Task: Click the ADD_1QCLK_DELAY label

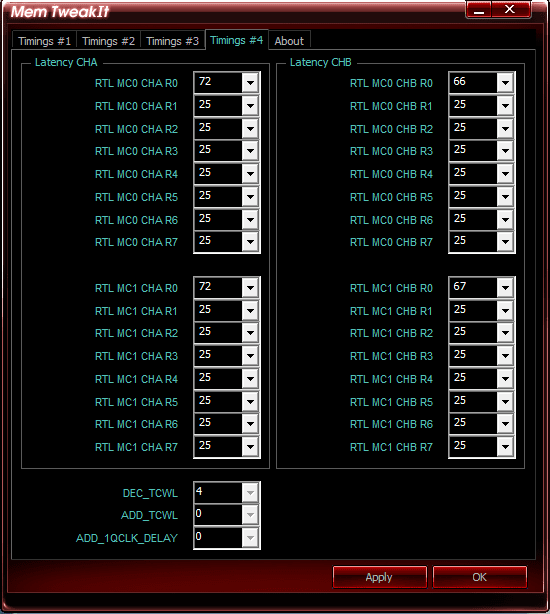Action: point(127,538)
